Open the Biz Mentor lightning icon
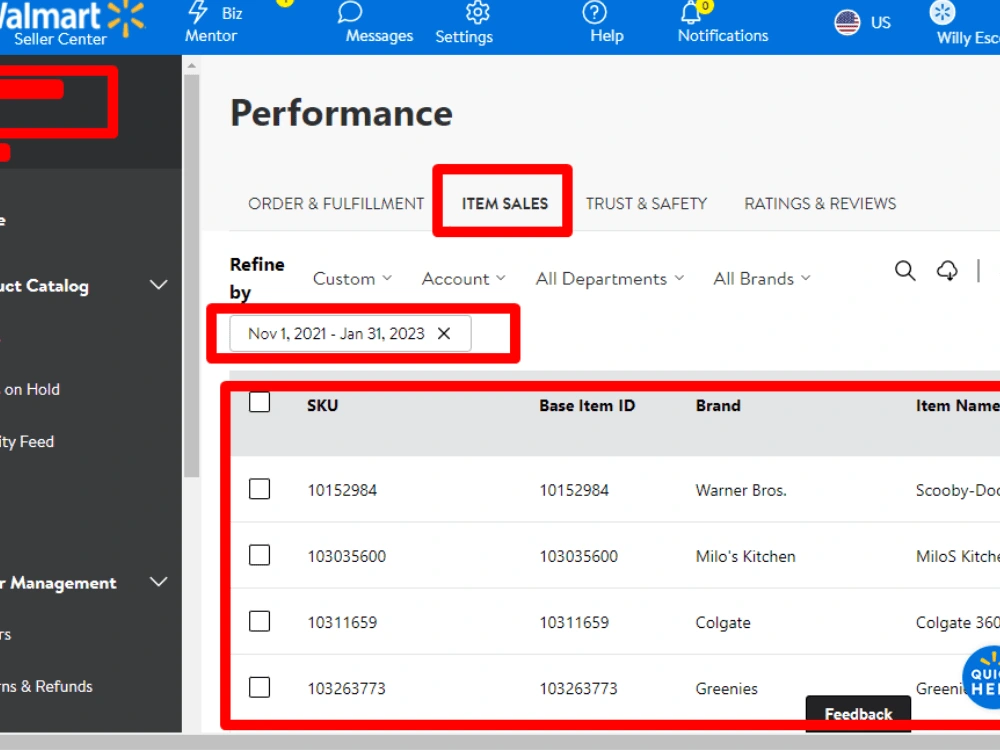The image size is (1000, 750). click(x=198, y=12)
